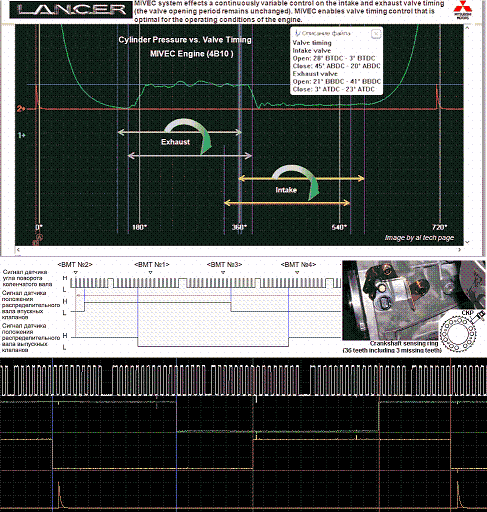Screen dimensions: 487x512
Task: Click the 'Cylinder Pressure vs. Valve Timing' heading
Action: click(x=185, y=40)
